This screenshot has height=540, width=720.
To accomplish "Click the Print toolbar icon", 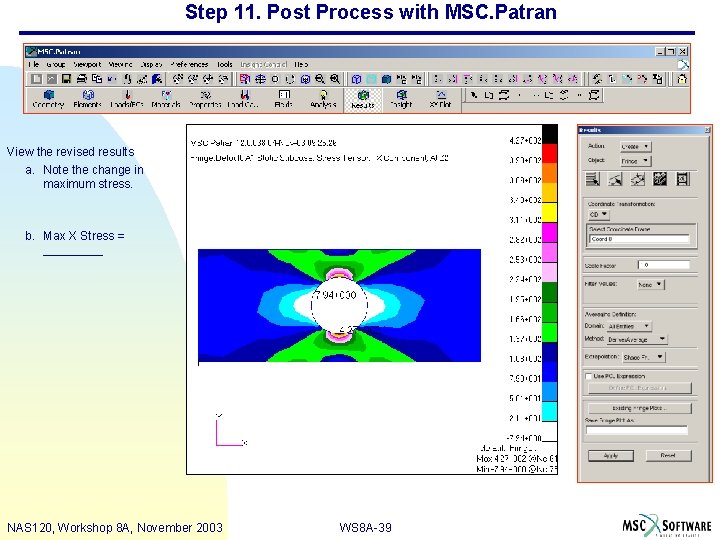I will (82, 79).
